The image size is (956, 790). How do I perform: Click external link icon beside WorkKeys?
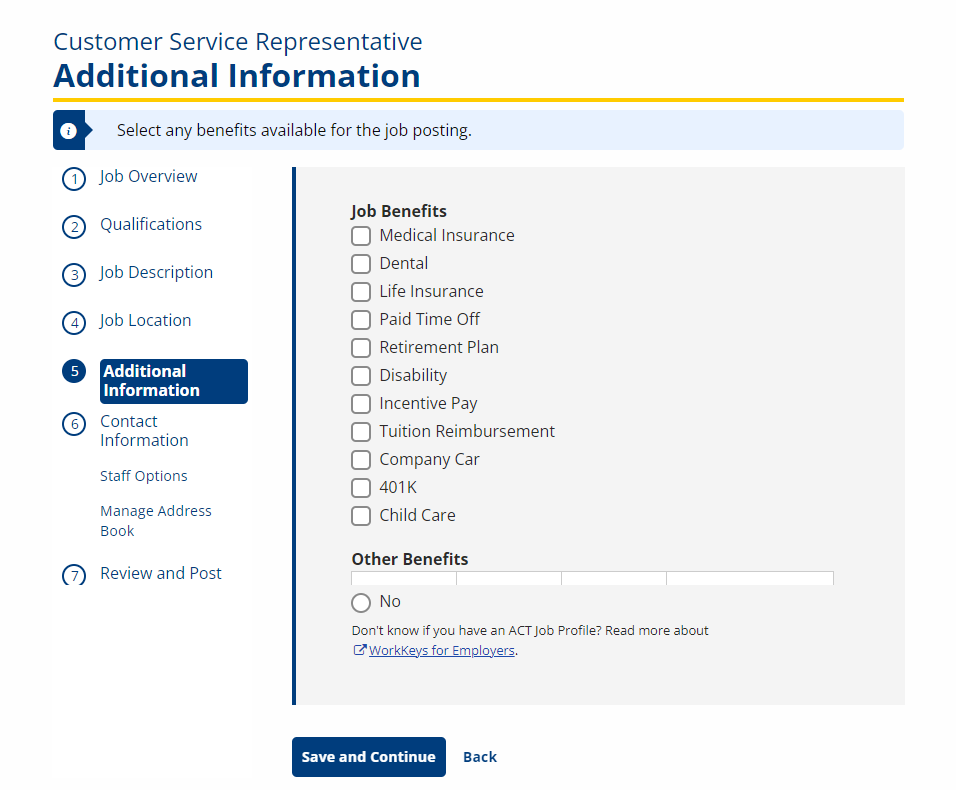(360, 650)
